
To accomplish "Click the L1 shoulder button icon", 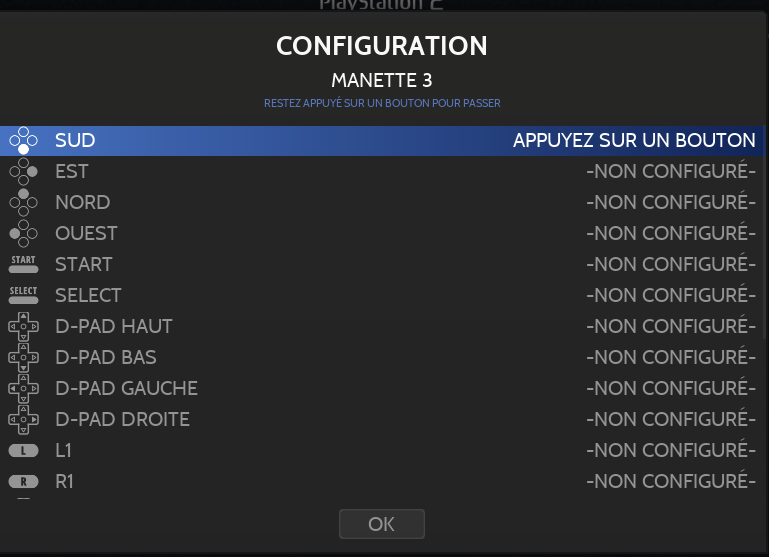I will (23, 451).
